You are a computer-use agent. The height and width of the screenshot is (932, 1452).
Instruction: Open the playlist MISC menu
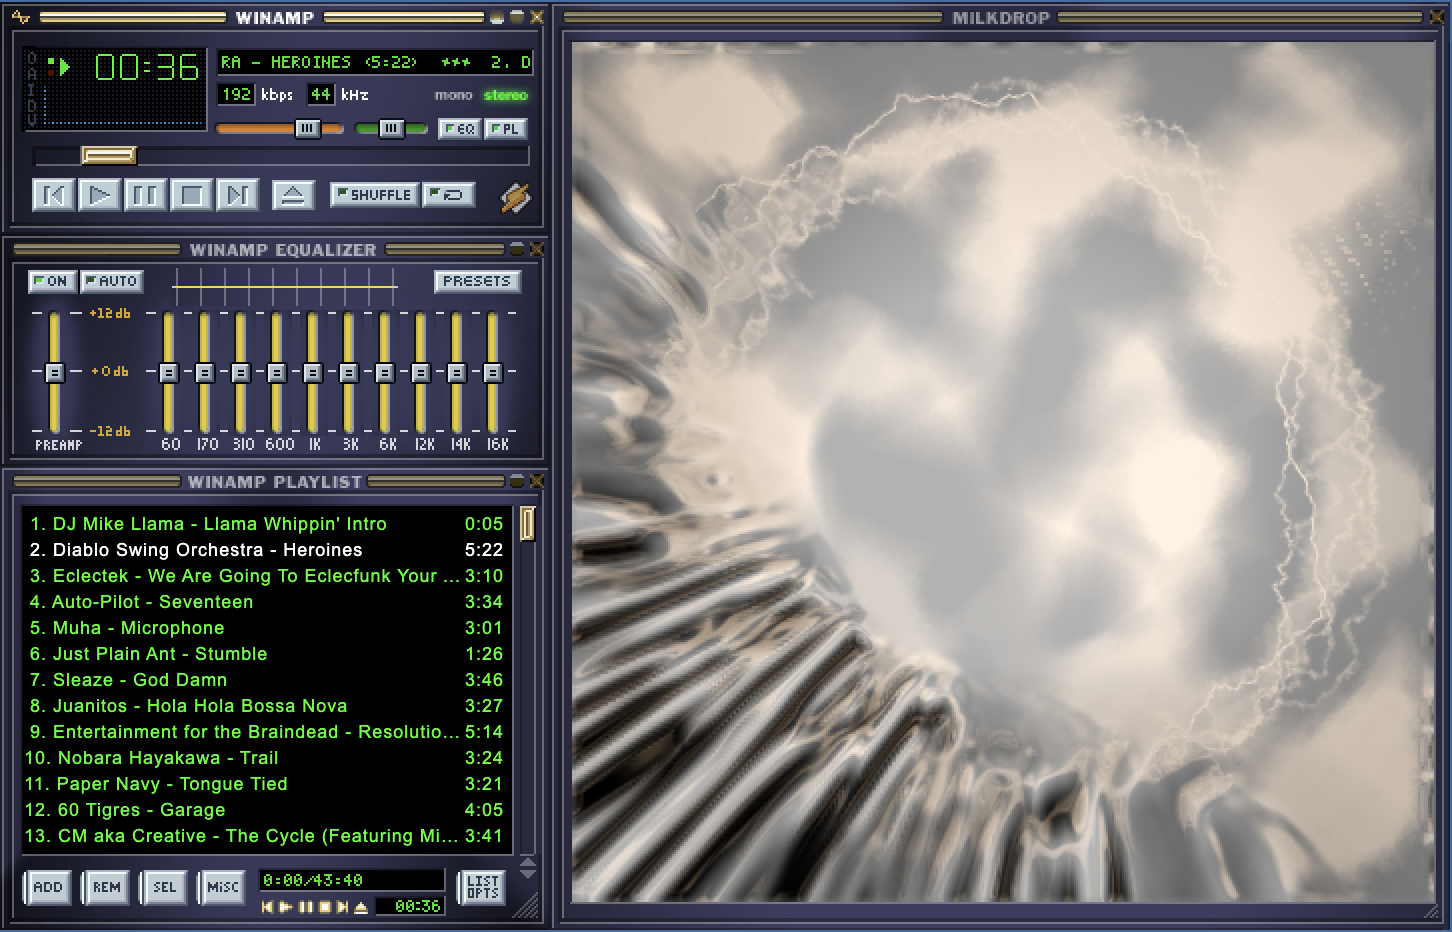(x=222, y=887)
